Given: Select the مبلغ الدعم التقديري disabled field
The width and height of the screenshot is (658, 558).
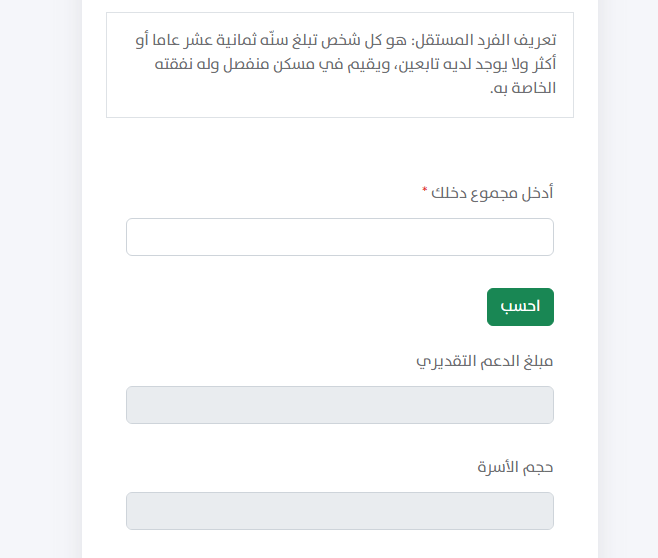Looking at the screenshot, I should [x=340, y=405].
